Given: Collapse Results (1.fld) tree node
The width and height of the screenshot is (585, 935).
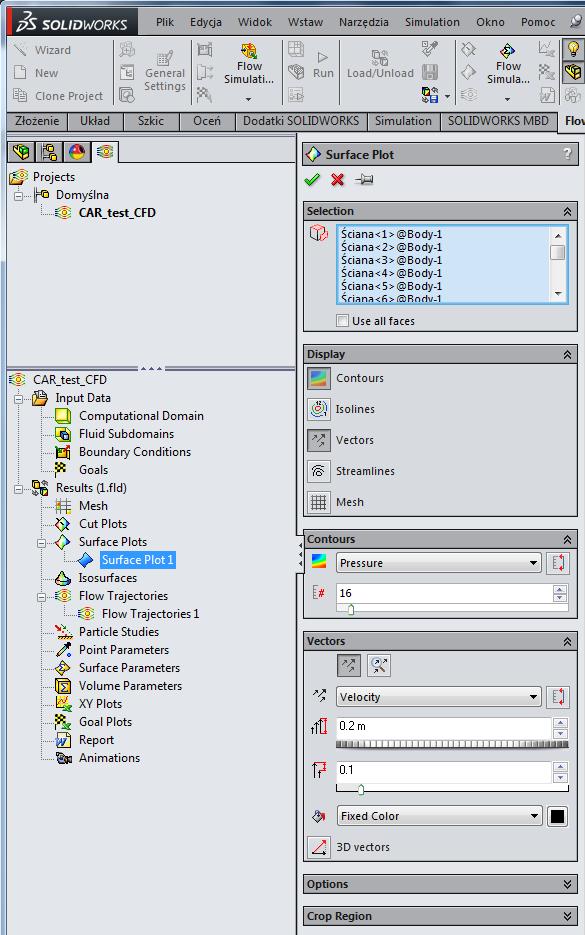Looking at the screenshot, I should 18,490.
